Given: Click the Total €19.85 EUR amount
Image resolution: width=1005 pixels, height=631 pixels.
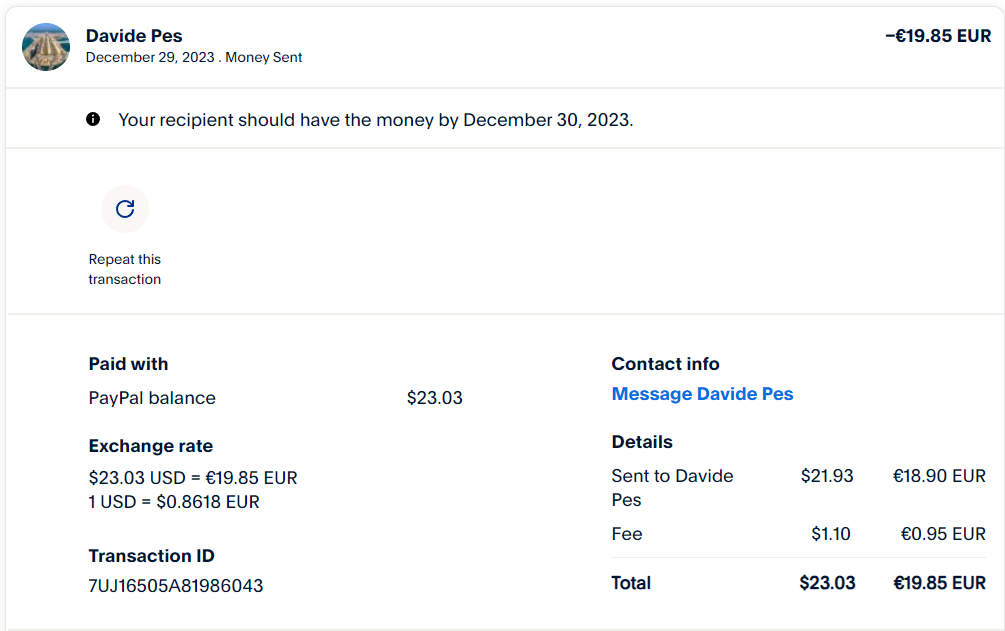Looking at the screenshot, I should click(x=939, y=583).
